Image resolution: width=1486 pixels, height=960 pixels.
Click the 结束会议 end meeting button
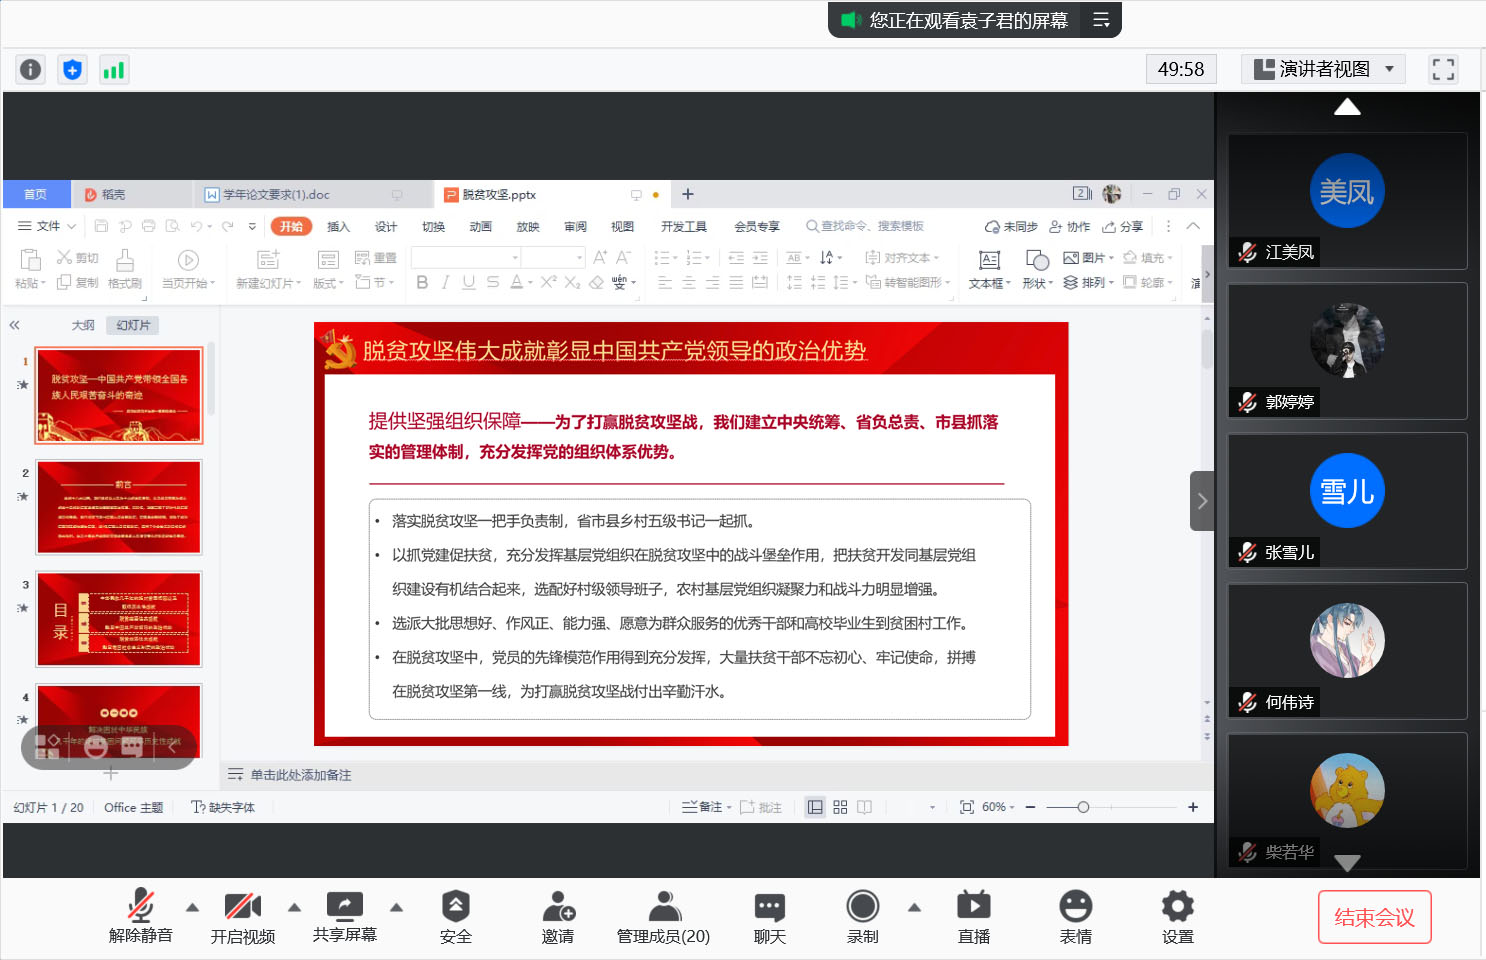[x=1374, y=917]
